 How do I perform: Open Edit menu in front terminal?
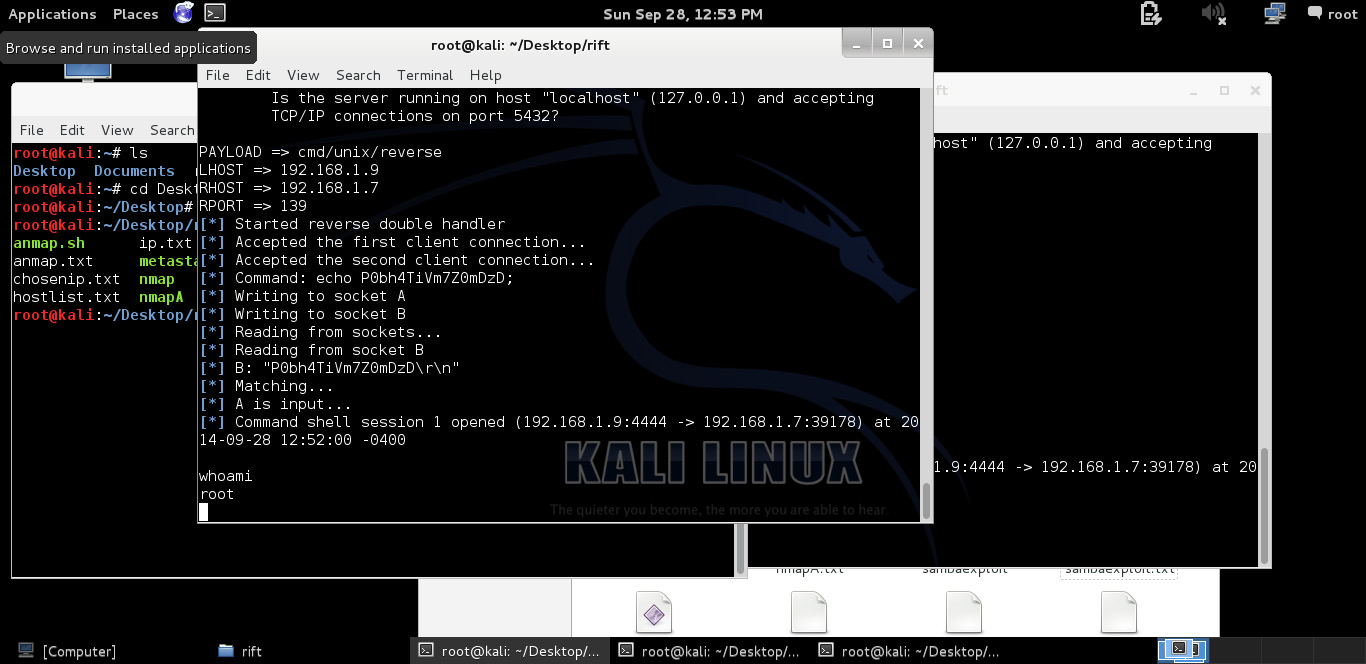click(258, 75)
